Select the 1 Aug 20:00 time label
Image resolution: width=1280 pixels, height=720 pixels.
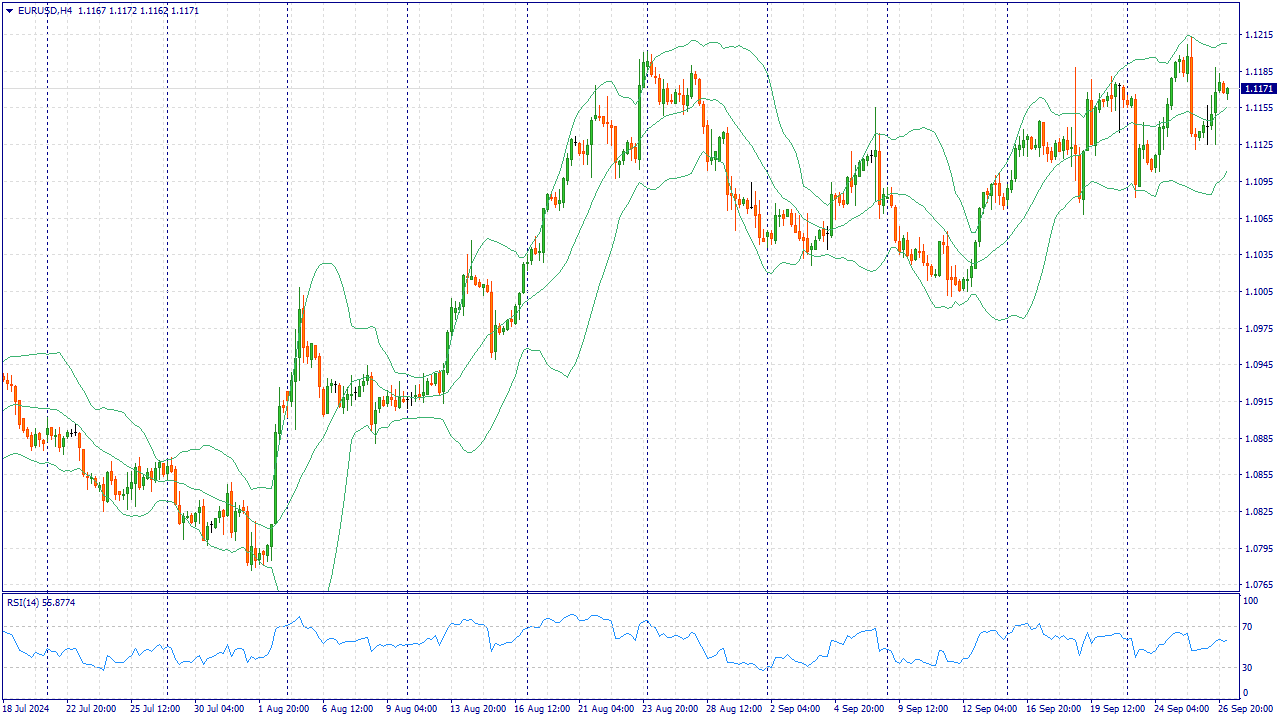point(285,709)
